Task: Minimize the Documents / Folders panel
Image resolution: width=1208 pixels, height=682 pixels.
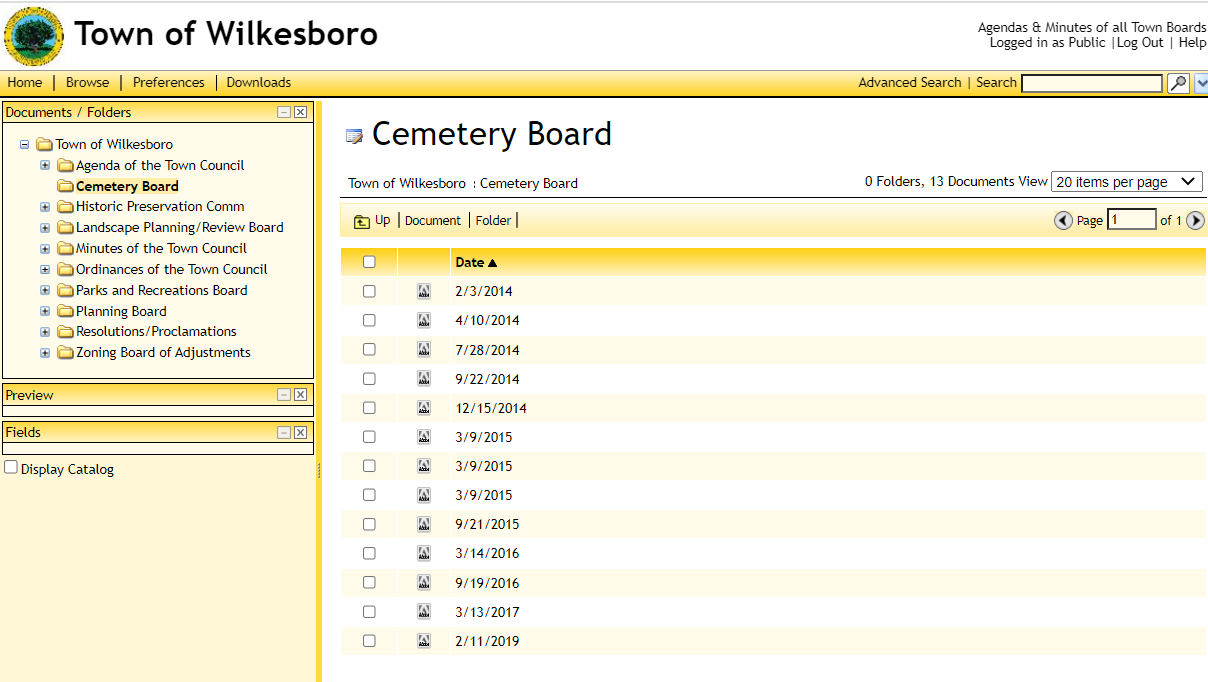Action: click(284, 113)
